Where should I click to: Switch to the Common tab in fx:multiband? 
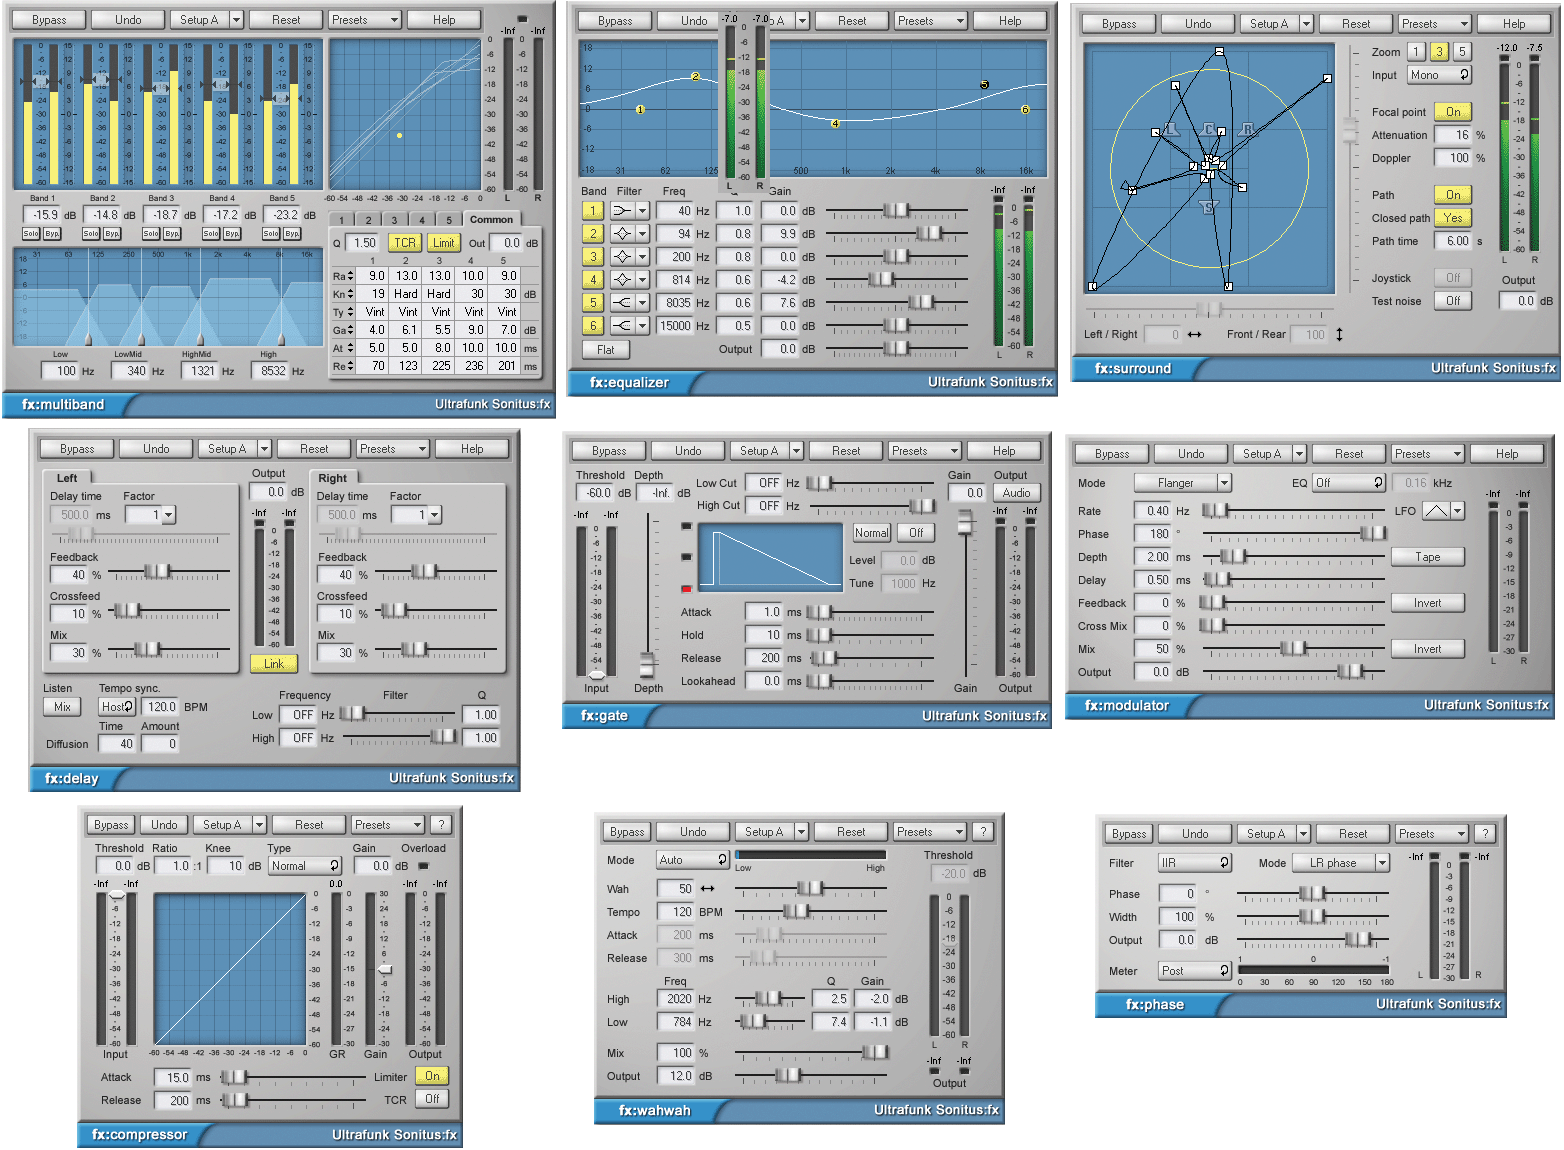491,218
